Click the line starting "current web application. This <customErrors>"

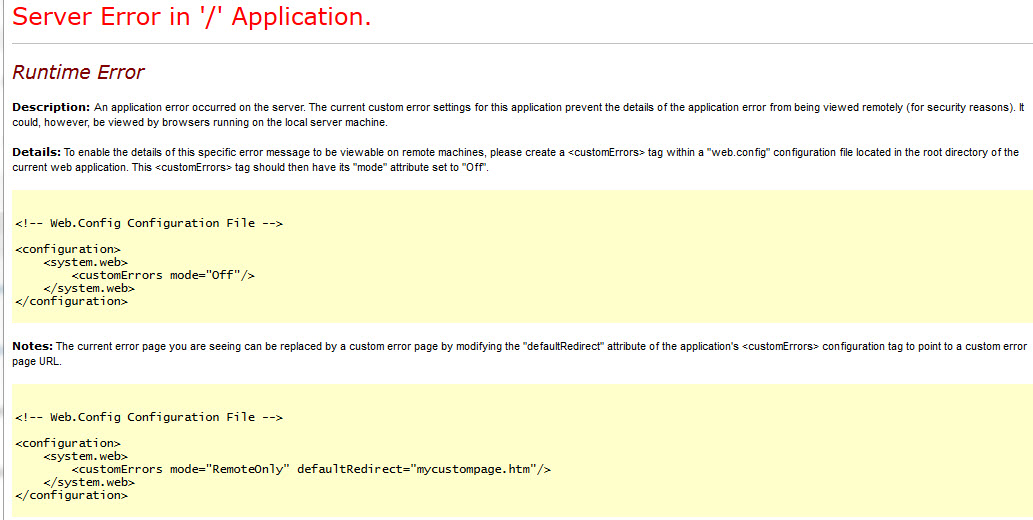click(x=250, y=167)
